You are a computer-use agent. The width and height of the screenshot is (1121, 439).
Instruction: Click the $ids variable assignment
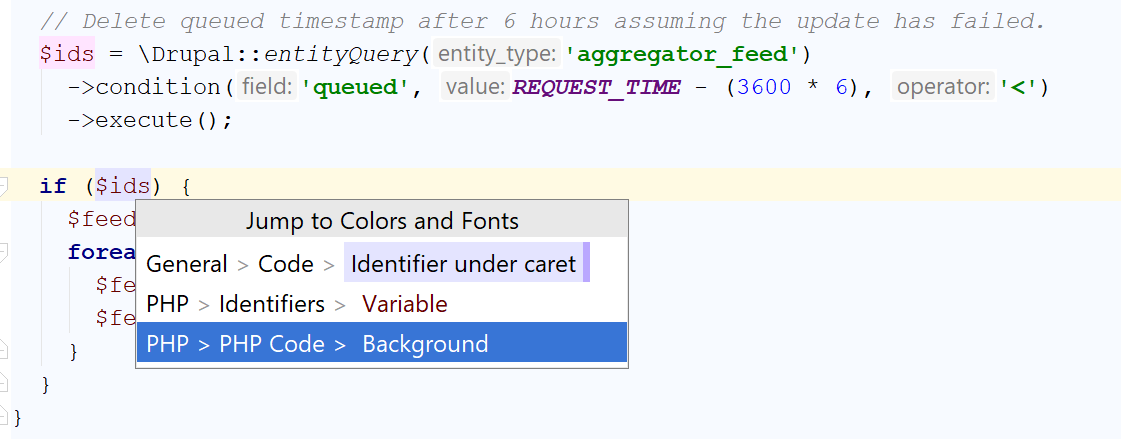[x=66, y=54]
